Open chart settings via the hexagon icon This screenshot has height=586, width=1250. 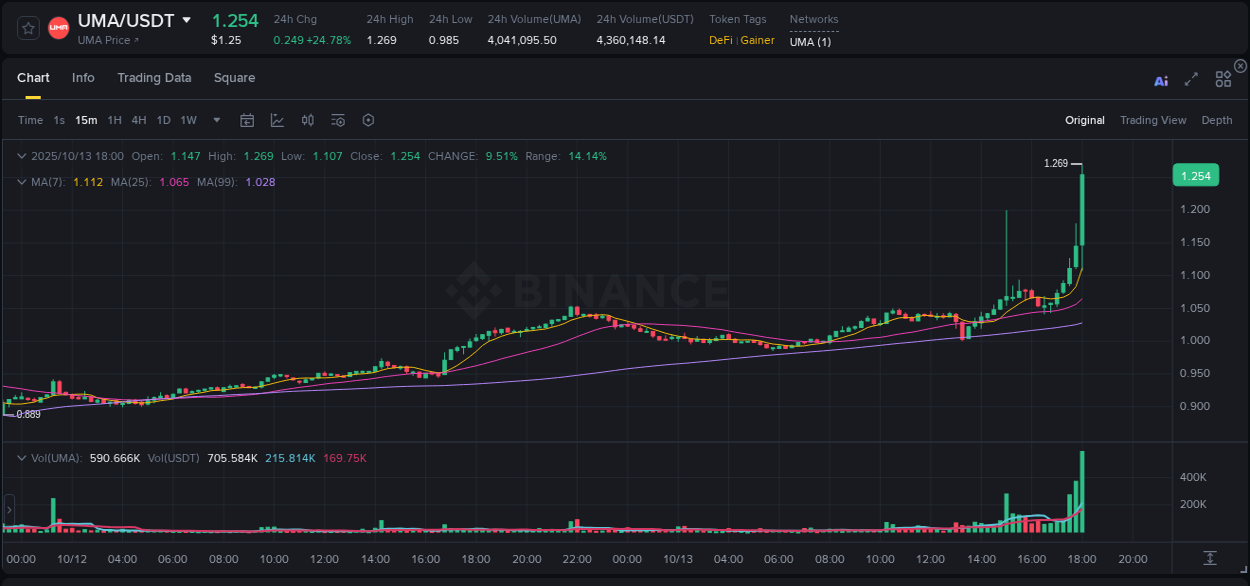pos(368,119)
